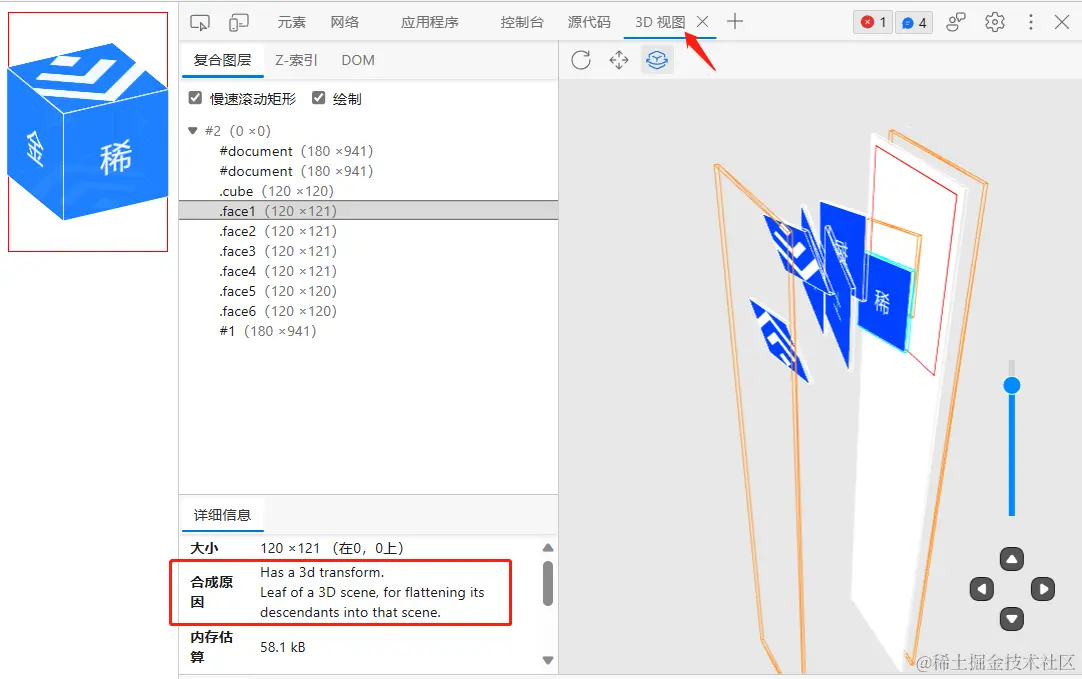Click the rendered cube in page preview

point(88,131)
